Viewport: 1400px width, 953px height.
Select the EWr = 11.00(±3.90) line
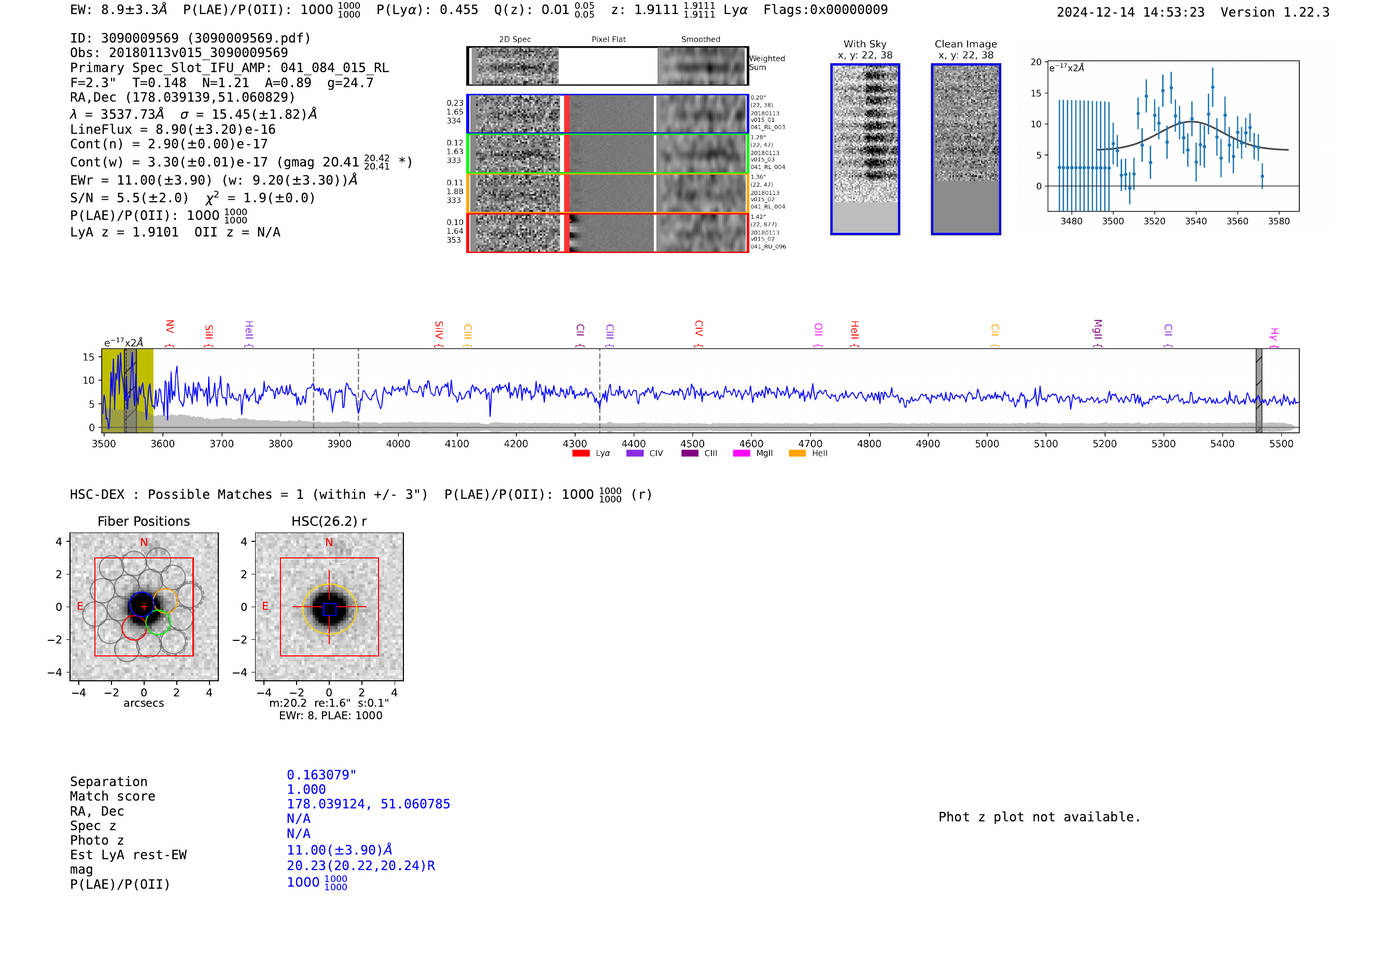[x=214, y=180]
